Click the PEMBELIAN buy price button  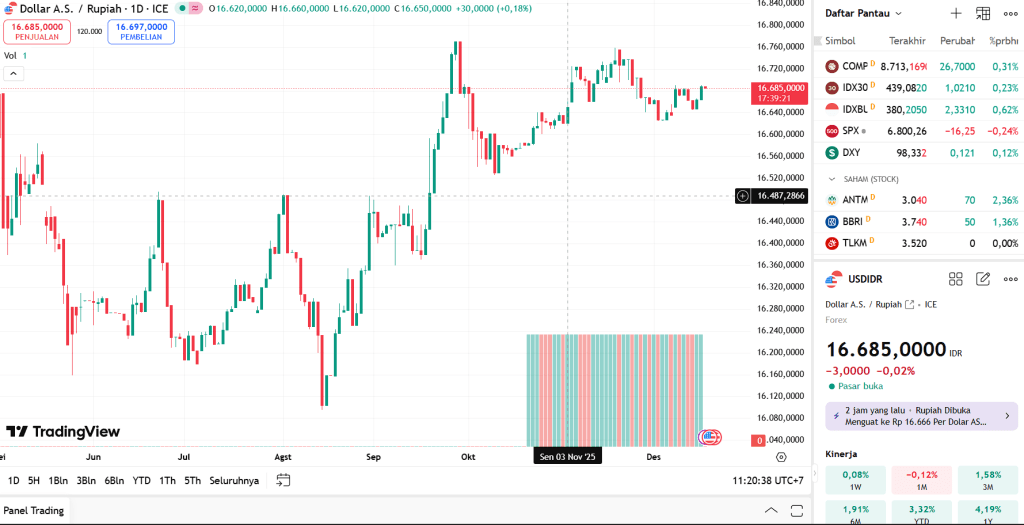click(x=141, y=32)
